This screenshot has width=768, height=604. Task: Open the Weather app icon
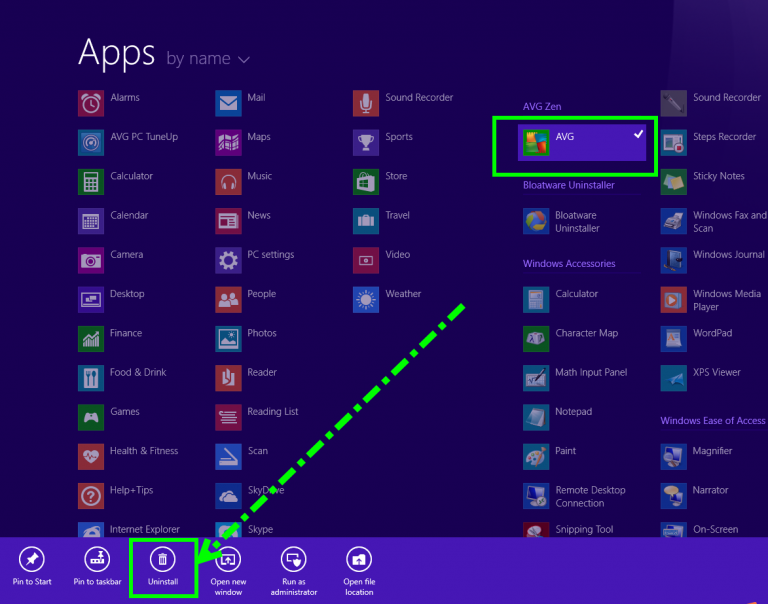tap(366, 299)
